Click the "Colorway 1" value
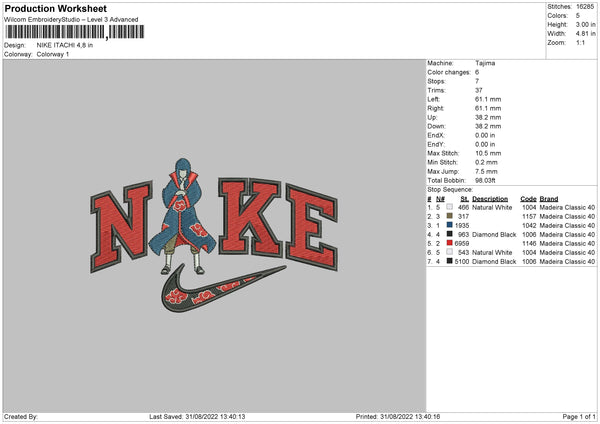600x424 pixels. [x=53, y=54]
